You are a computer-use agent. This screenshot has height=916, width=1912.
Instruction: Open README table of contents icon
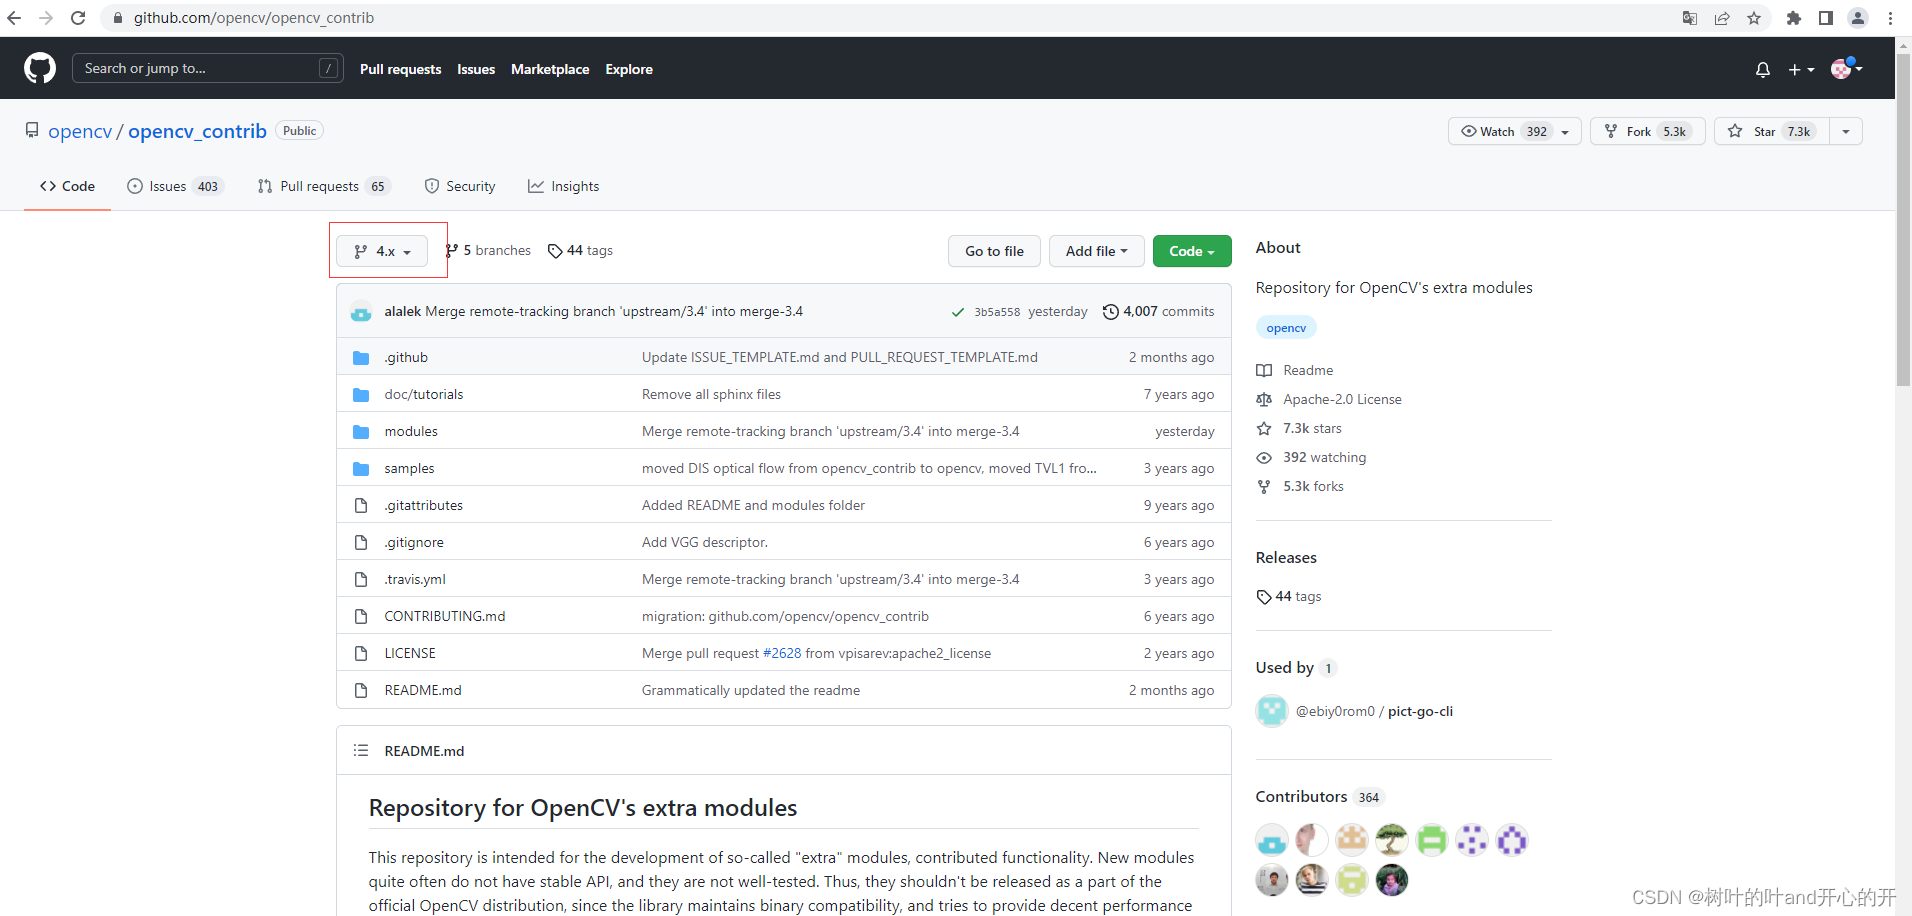click(x=361, y=750)
